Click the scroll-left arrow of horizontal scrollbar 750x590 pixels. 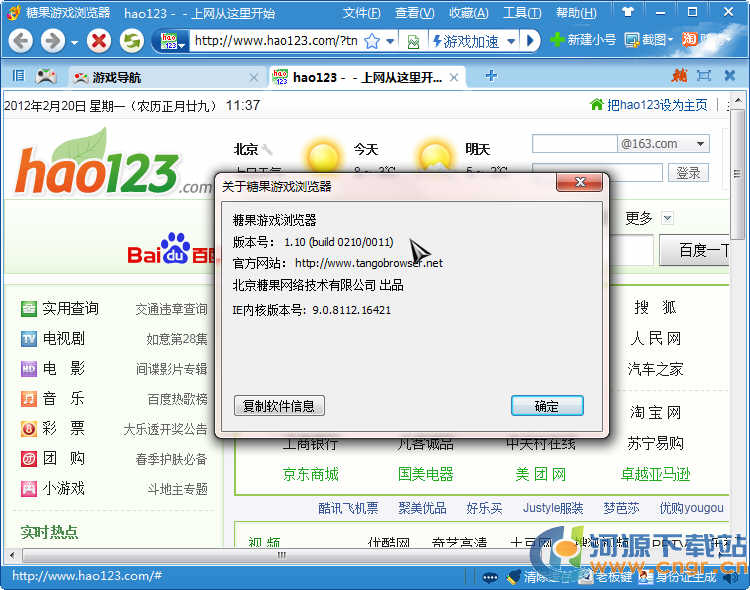point(12,556)
